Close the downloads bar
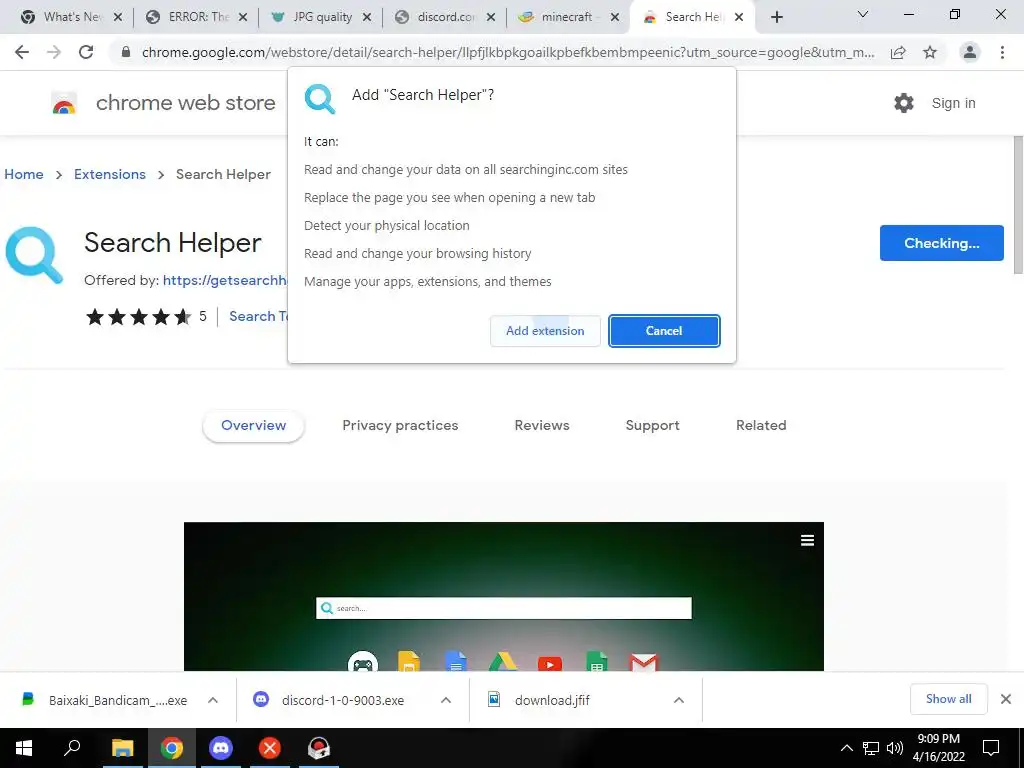 tap(1006, 699)
